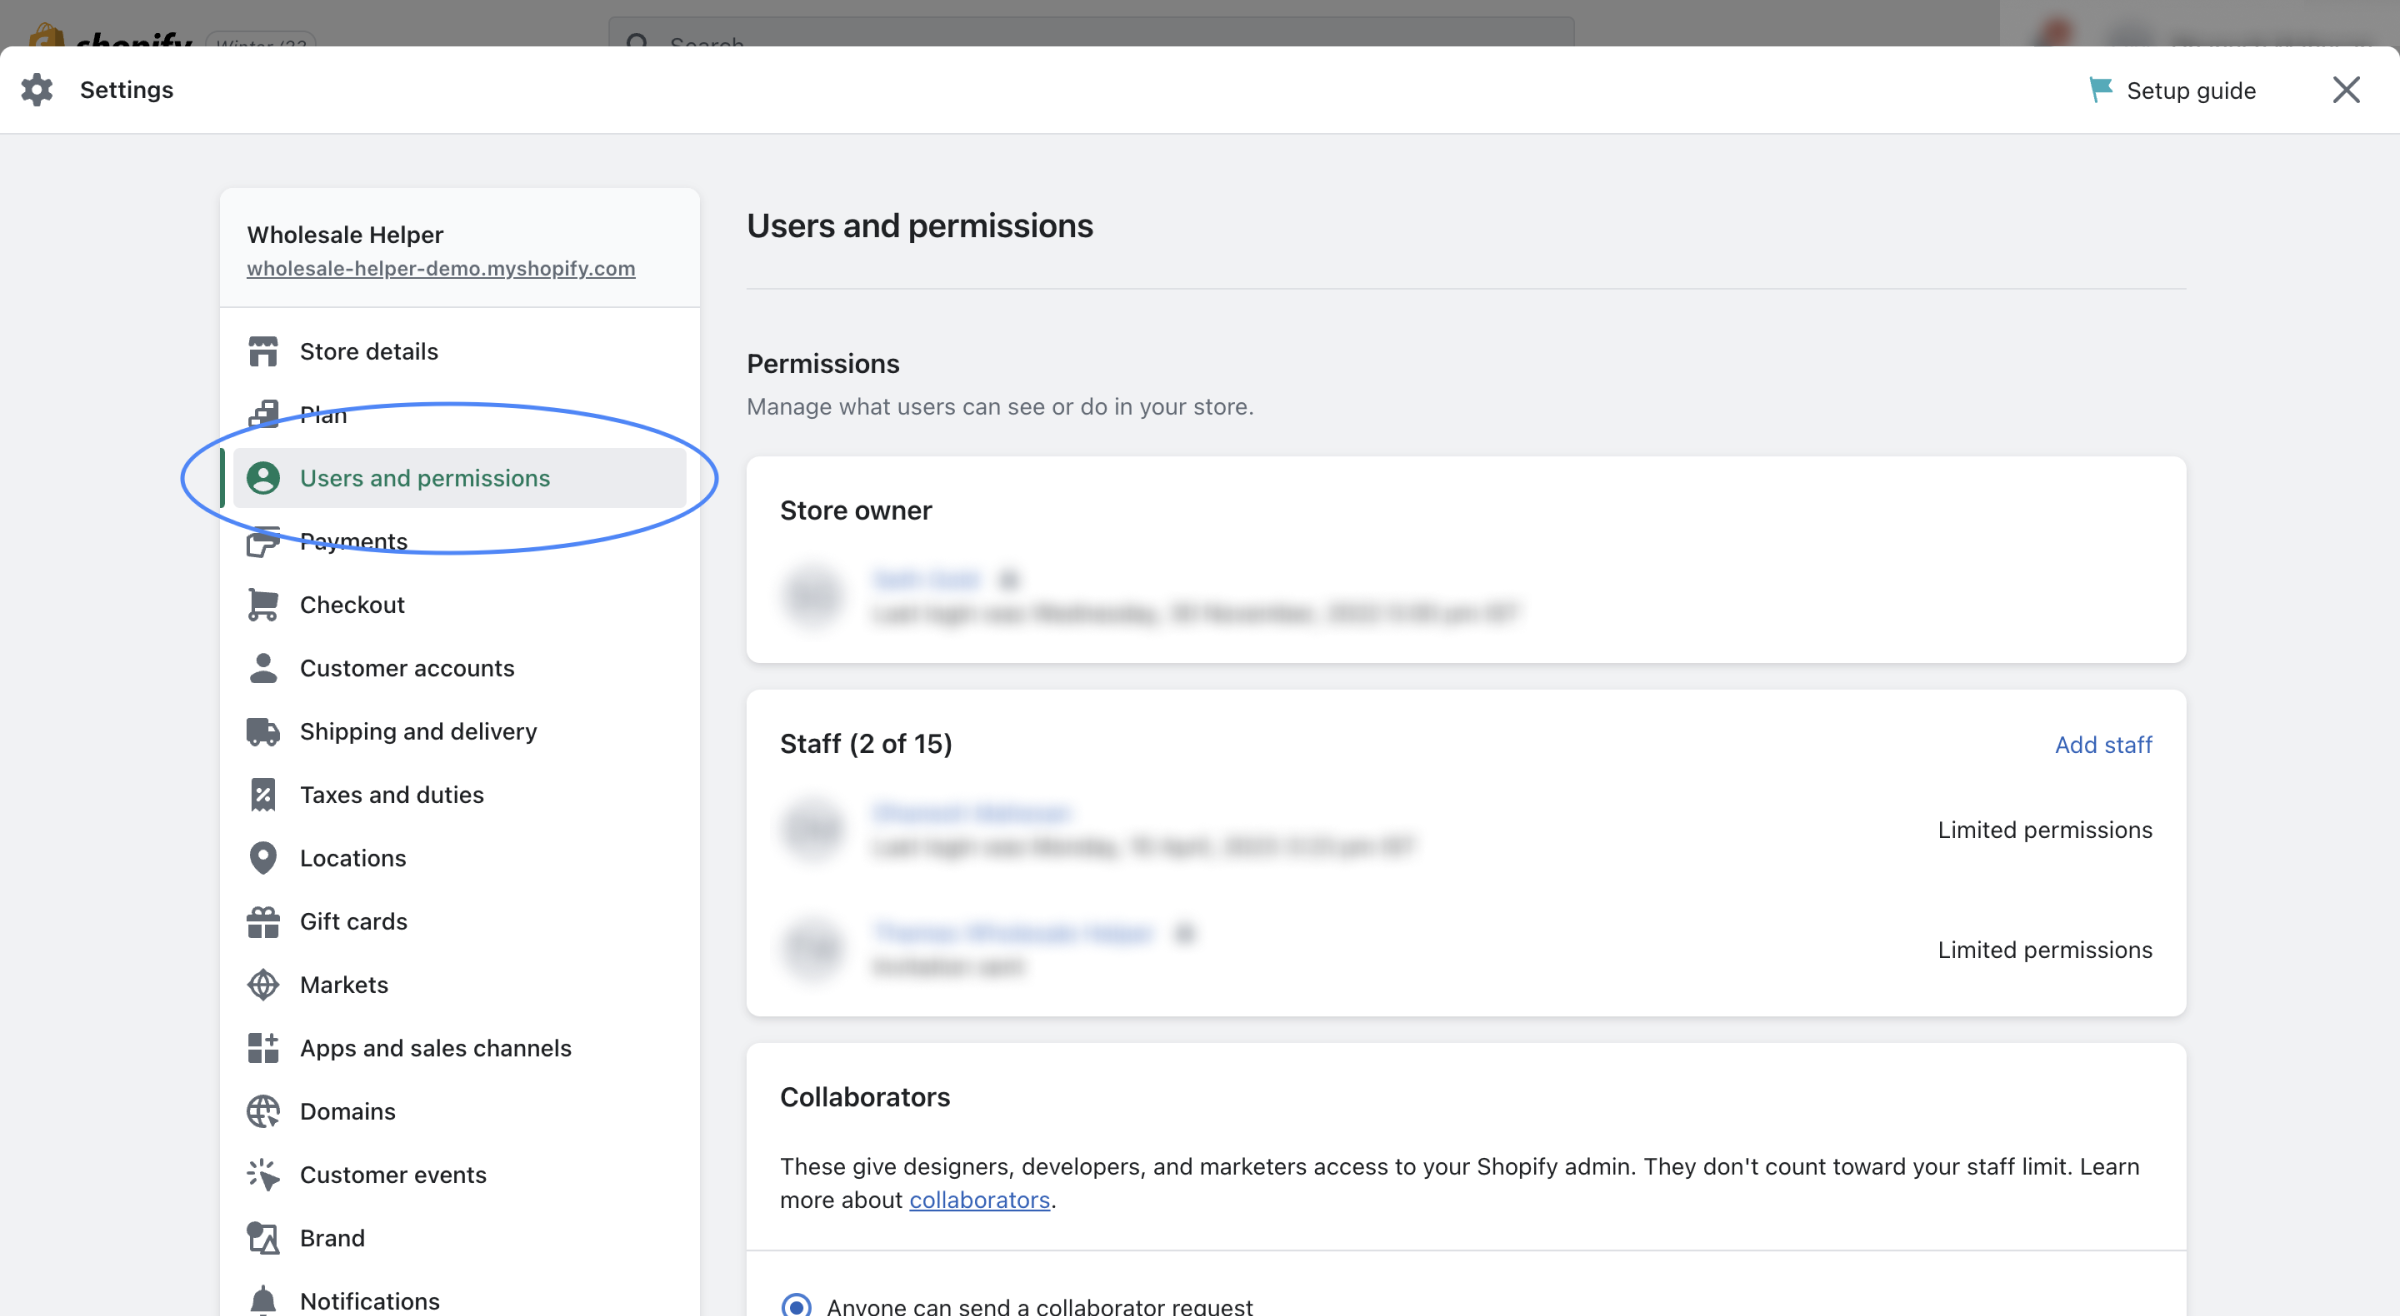Image resolution: width=2400 pixels, height=1316 pixels.
Task: Click Add staff link
Action: pos(2103,745)
